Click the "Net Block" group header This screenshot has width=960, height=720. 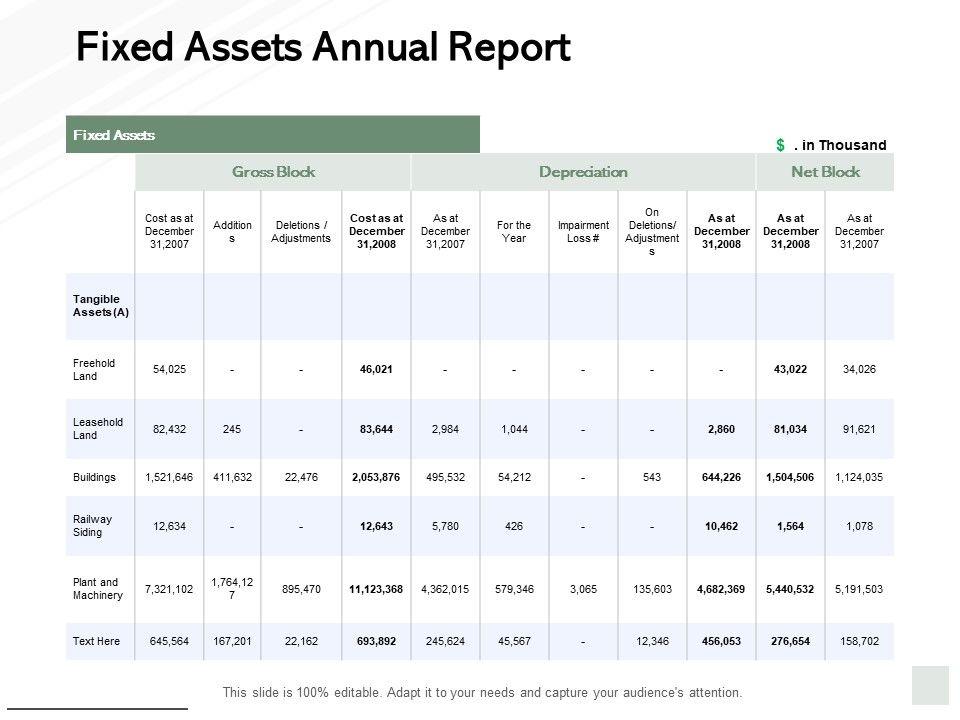825,172
